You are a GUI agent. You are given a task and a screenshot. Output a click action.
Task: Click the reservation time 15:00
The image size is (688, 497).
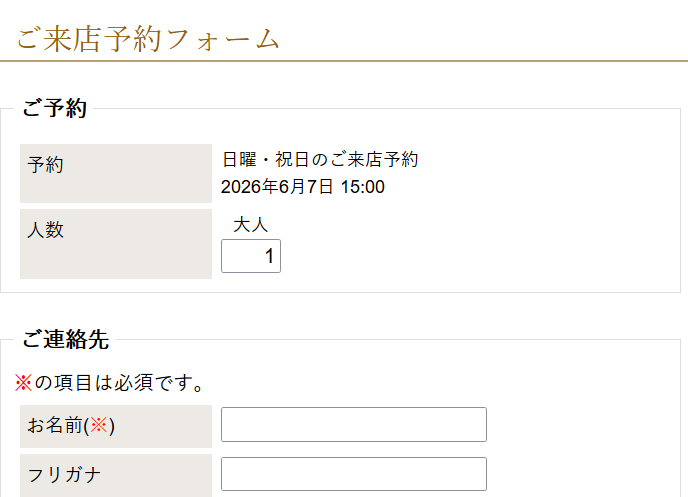tap(362, 187)
